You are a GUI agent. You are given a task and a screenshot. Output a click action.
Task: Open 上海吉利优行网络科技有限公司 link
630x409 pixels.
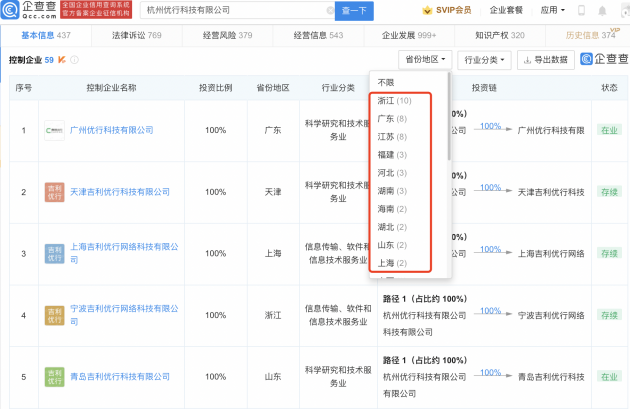click(124, 254)
